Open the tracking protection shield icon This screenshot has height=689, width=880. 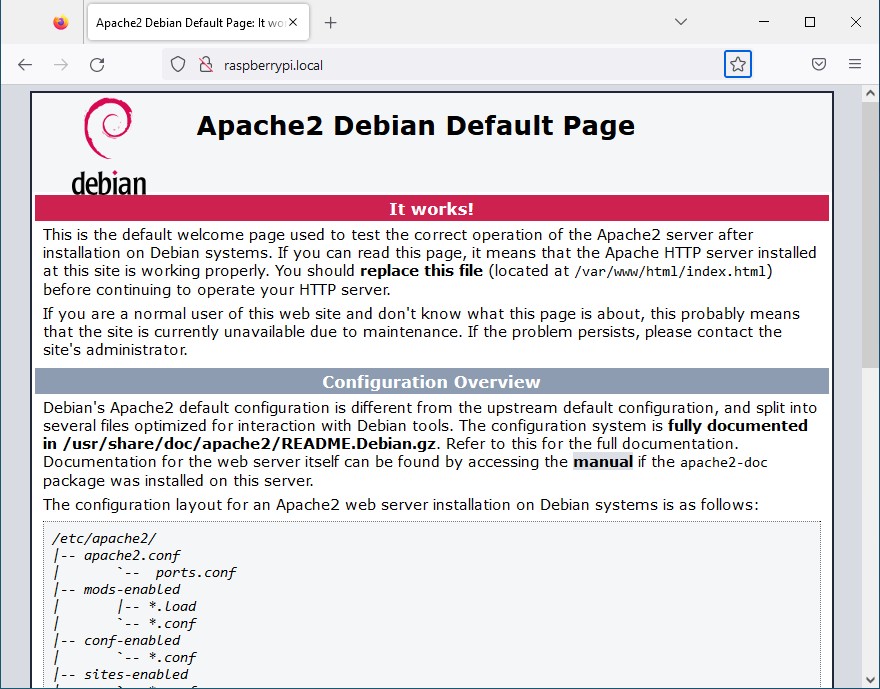click(178, 65)
